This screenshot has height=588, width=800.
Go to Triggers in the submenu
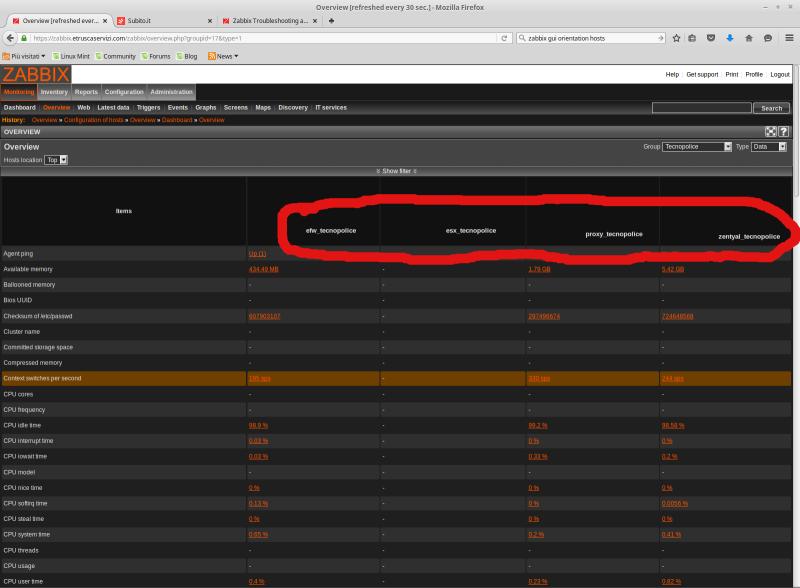[148, 108]
